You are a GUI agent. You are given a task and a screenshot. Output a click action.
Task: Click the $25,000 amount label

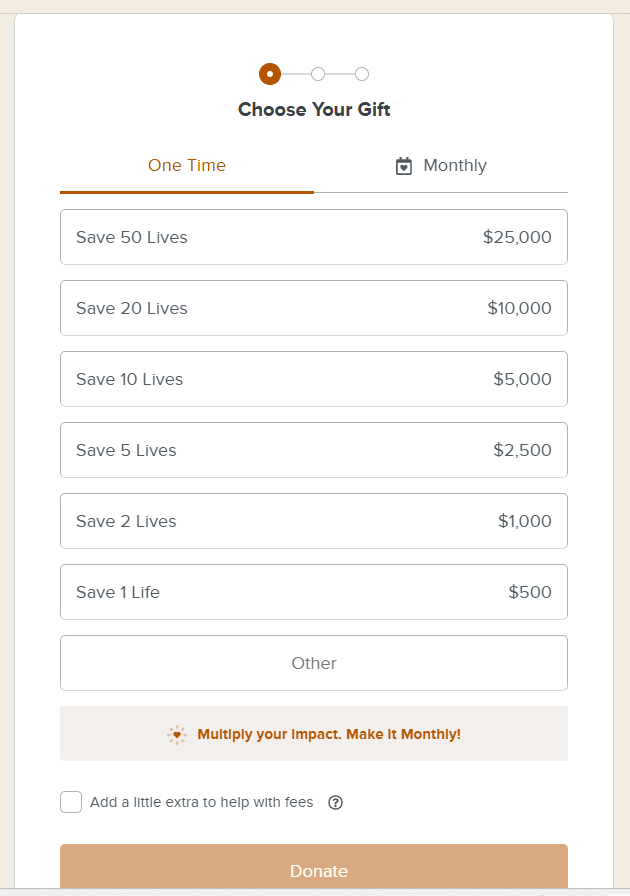(517, 237)
